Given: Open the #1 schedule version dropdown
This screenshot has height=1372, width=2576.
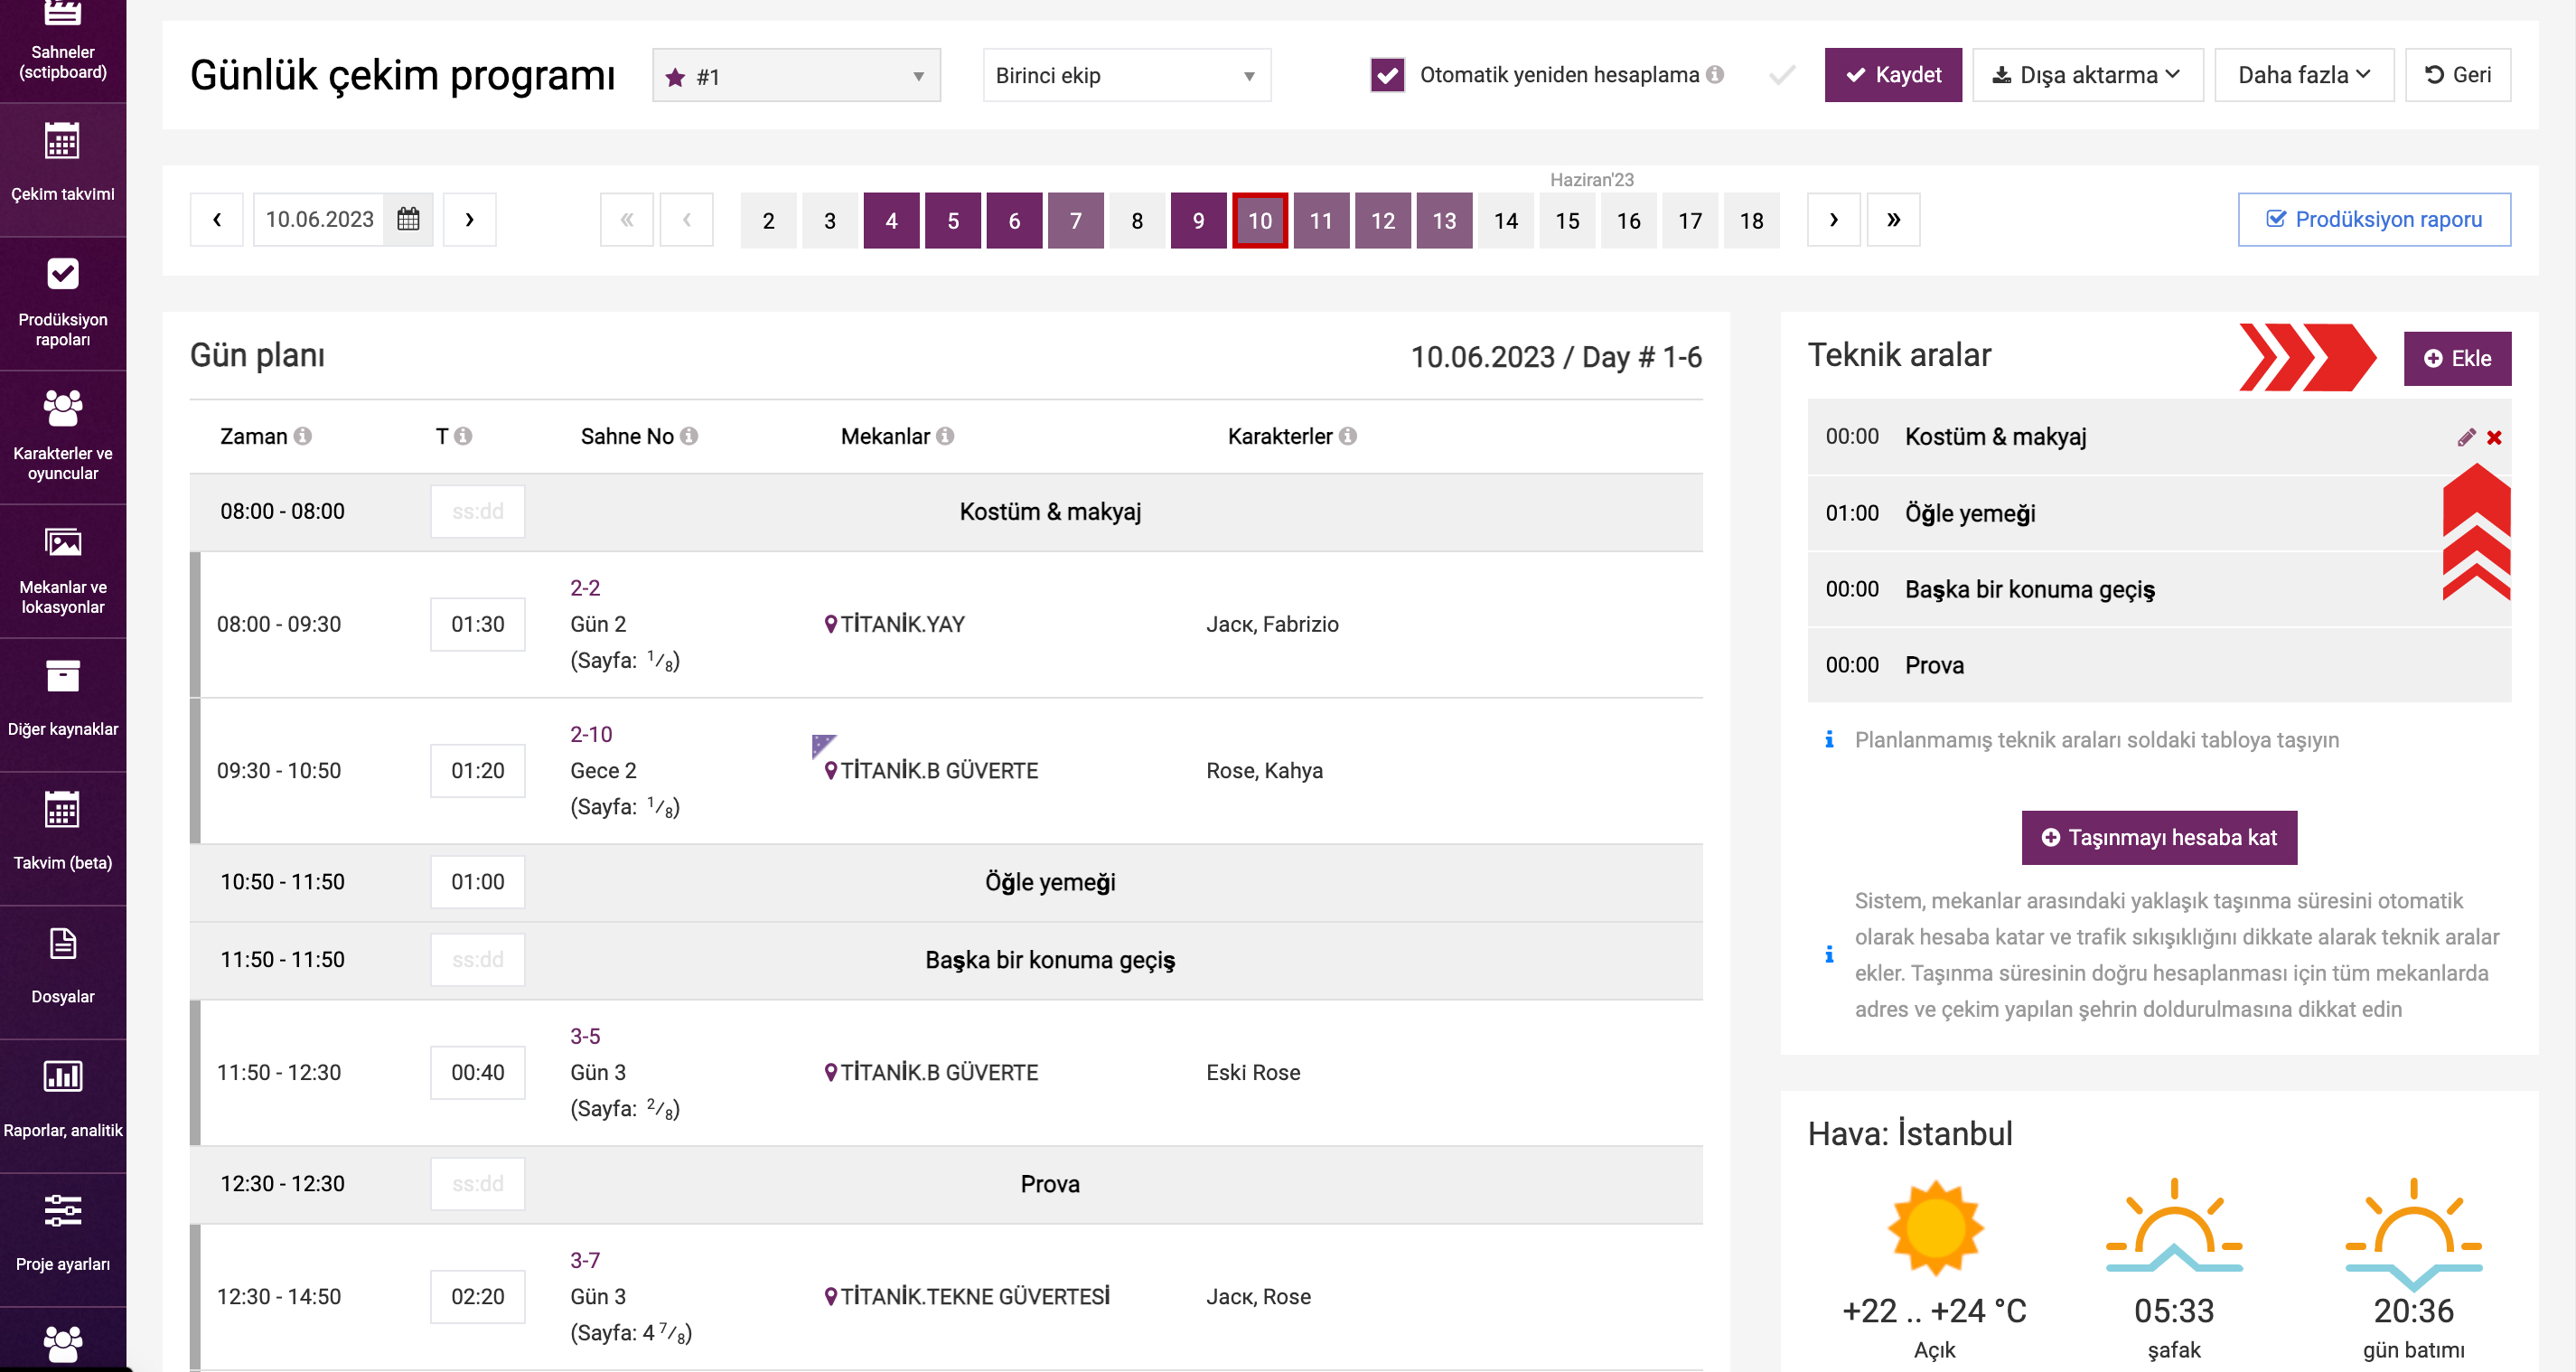Looking at the screenshot, I should click(x=796, y=76).
